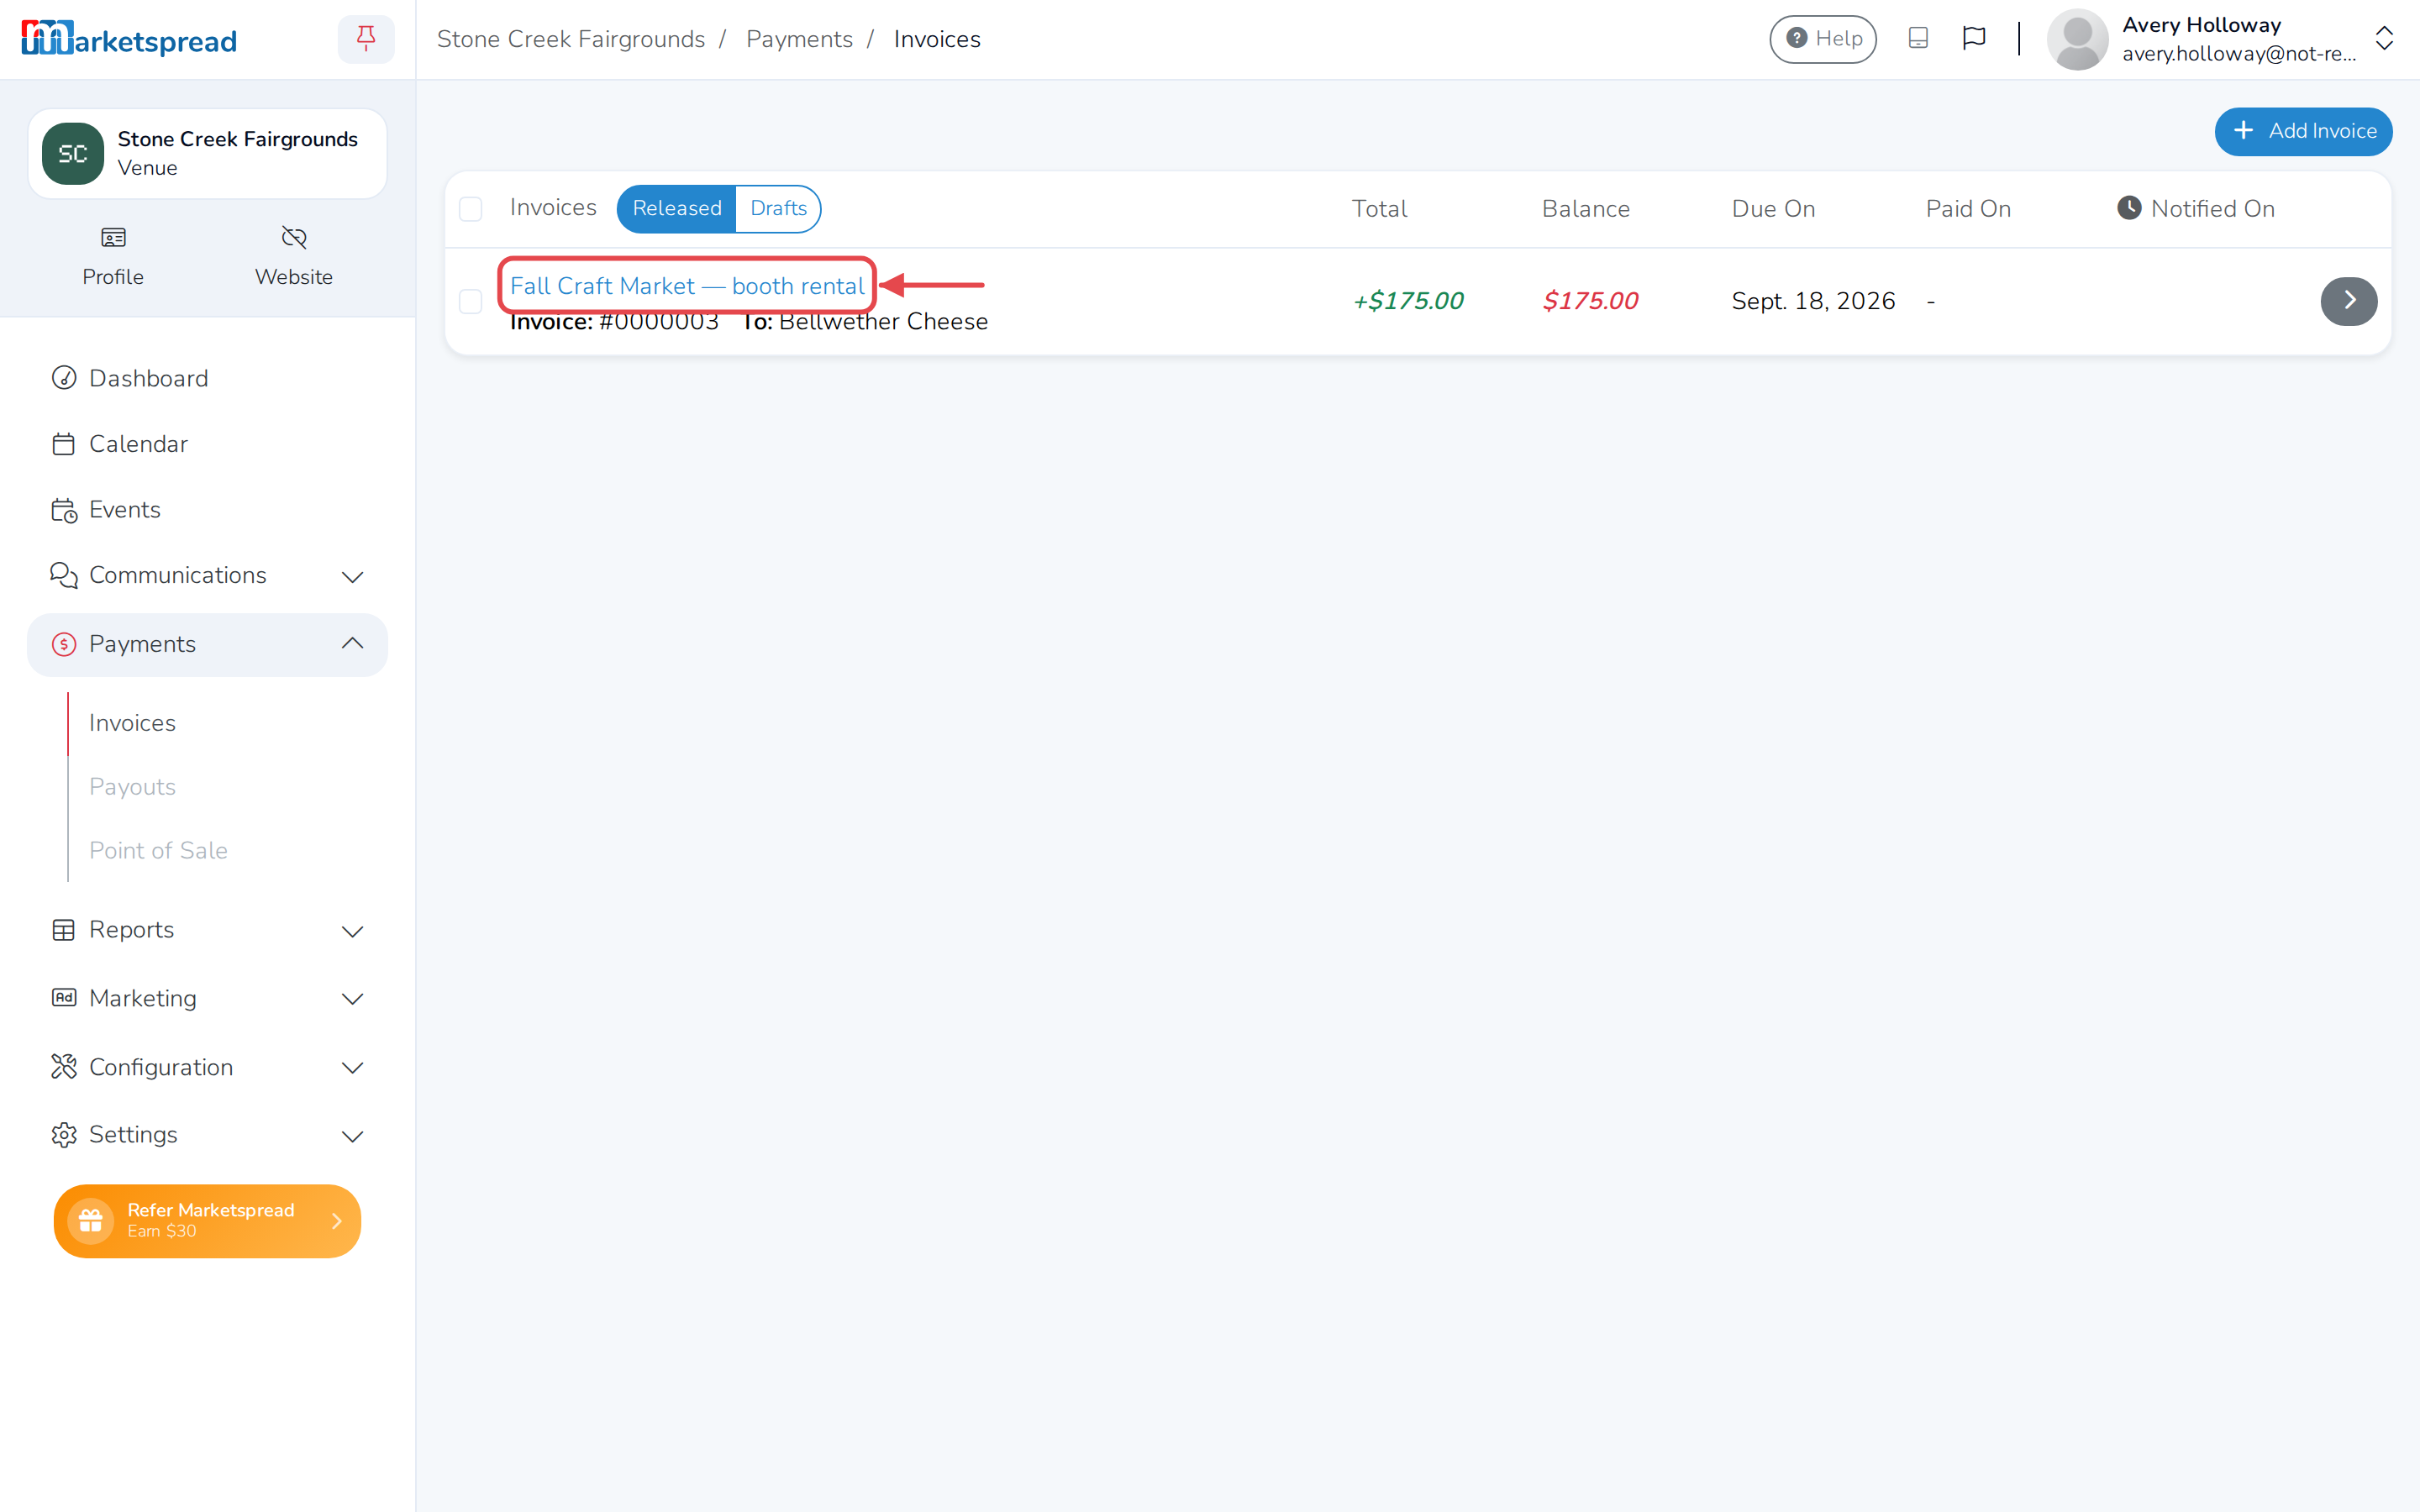The image size is (2420, 1512).
Task: Expand the Reports menu
Action: point(207,930)
